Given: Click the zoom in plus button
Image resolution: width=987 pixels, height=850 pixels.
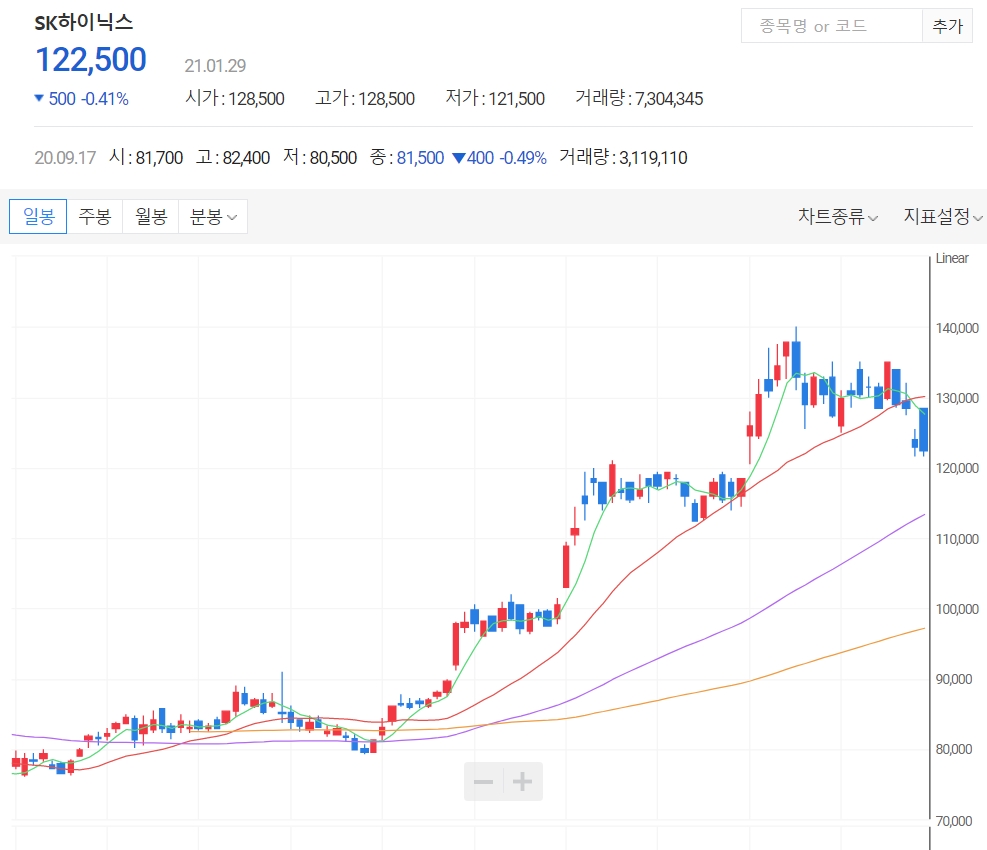Looking at the screenshot, I should (x=523, y=782).
